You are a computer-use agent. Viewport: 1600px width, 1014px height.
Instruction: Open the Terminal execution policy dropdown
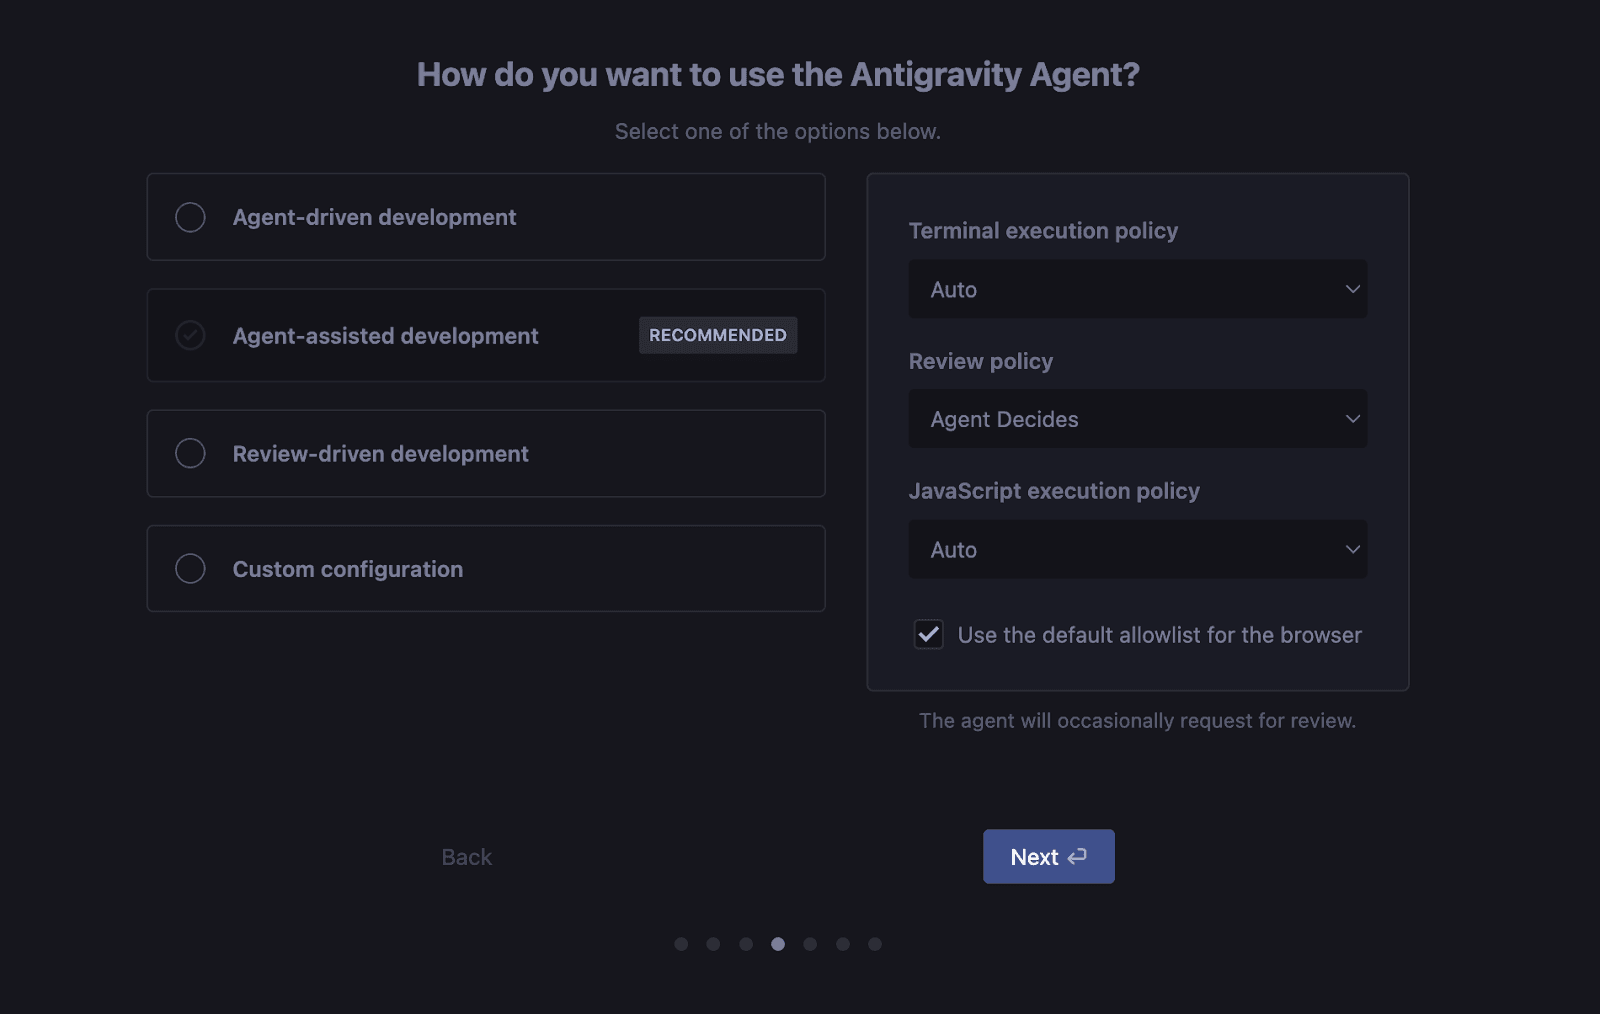pos(1137,289)
